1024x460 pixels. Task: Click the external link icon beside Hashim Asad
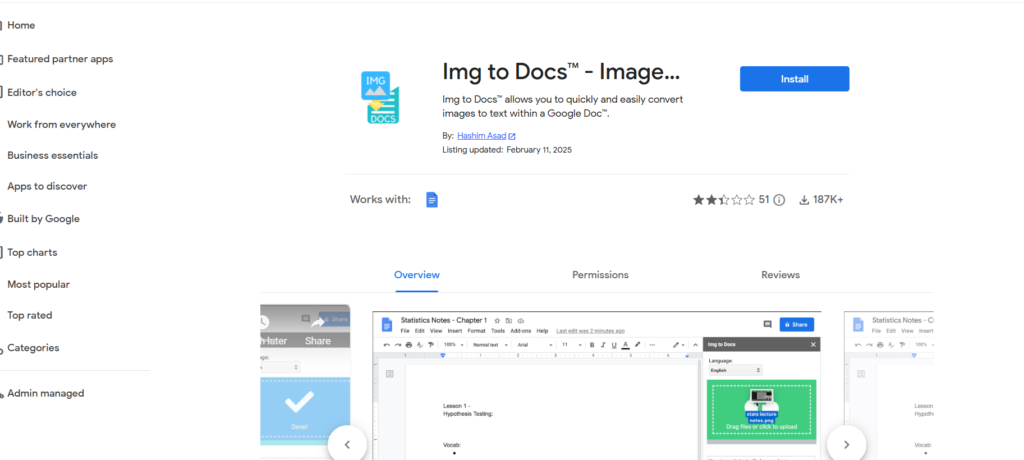click(x=512, y=137)
